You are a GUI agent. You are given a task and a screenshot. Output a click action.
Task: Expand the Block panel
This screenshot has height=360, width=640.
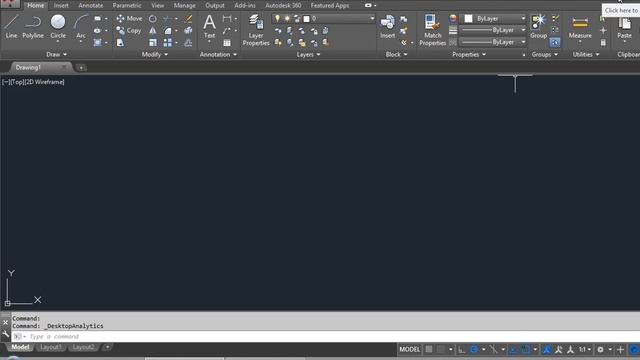[x=396, y=54]
